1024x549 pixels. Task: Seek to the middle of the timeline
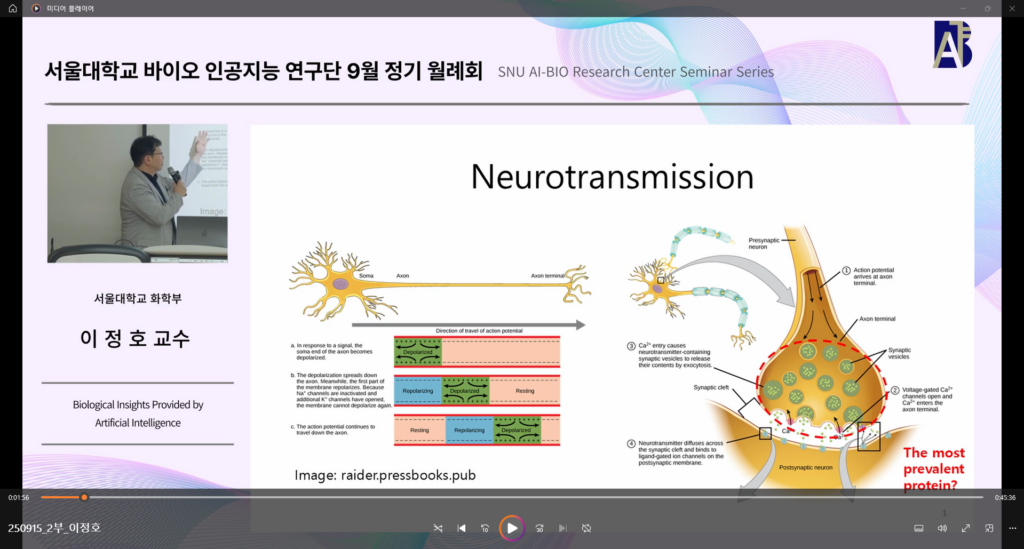(512, 497)
